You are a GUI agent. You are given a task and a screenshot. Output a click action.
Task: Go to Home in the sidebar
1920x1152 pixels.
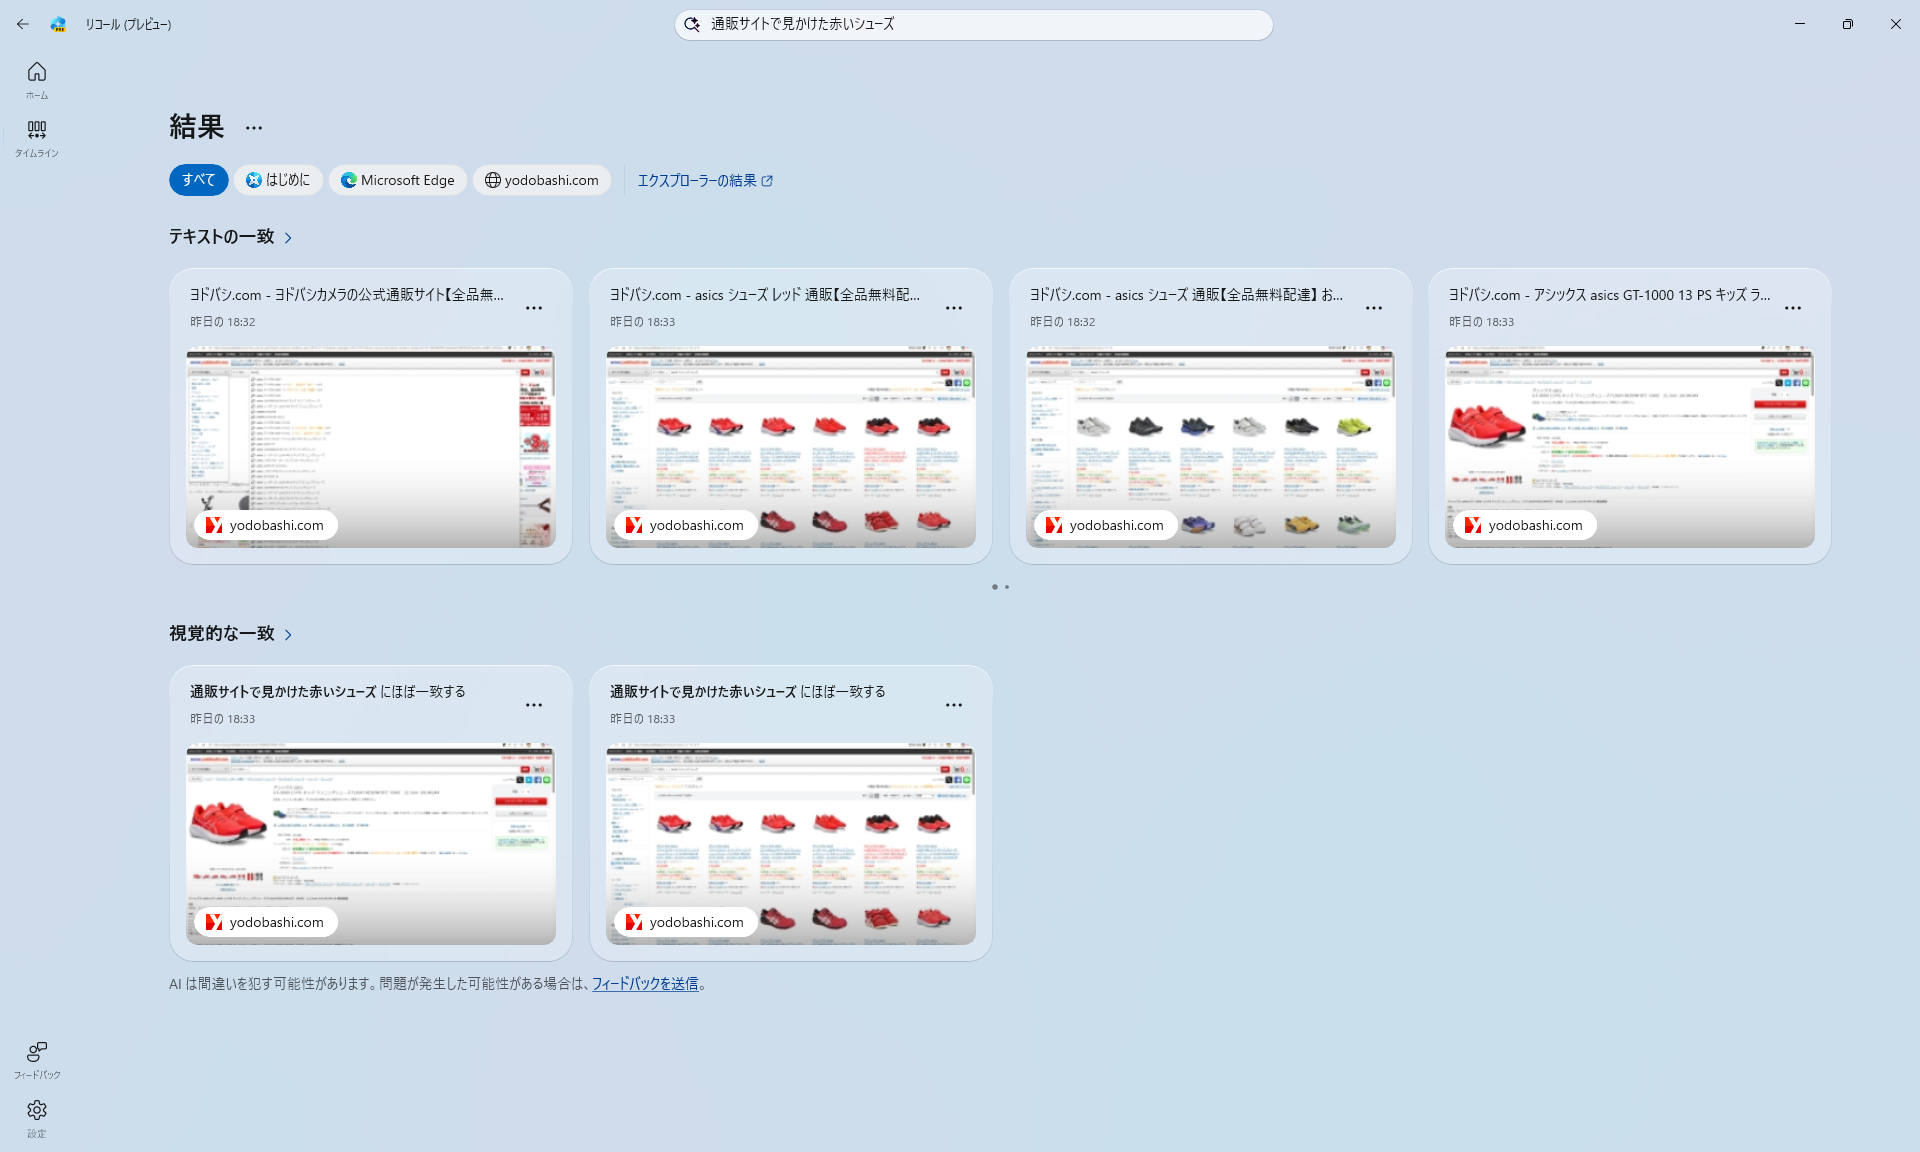pos(37,79)
